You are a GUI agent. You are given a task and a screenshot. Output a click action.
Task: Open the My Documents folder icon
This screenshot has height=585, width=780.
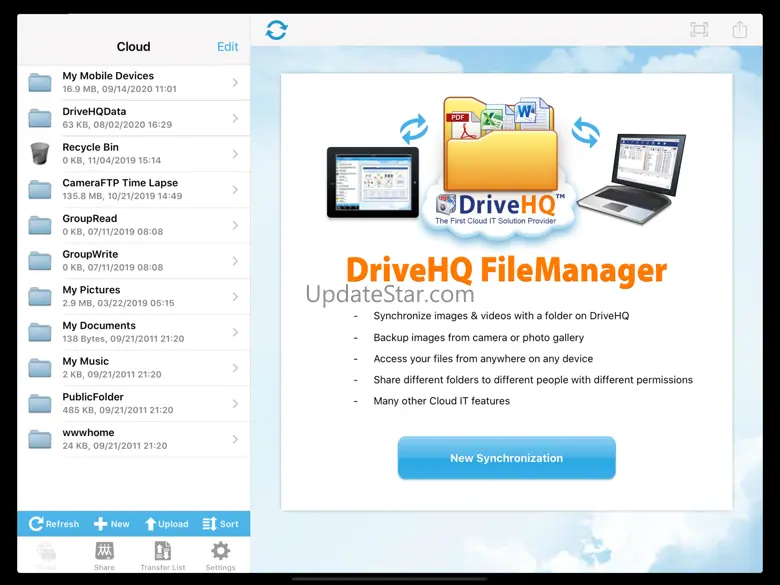[40, 332]
